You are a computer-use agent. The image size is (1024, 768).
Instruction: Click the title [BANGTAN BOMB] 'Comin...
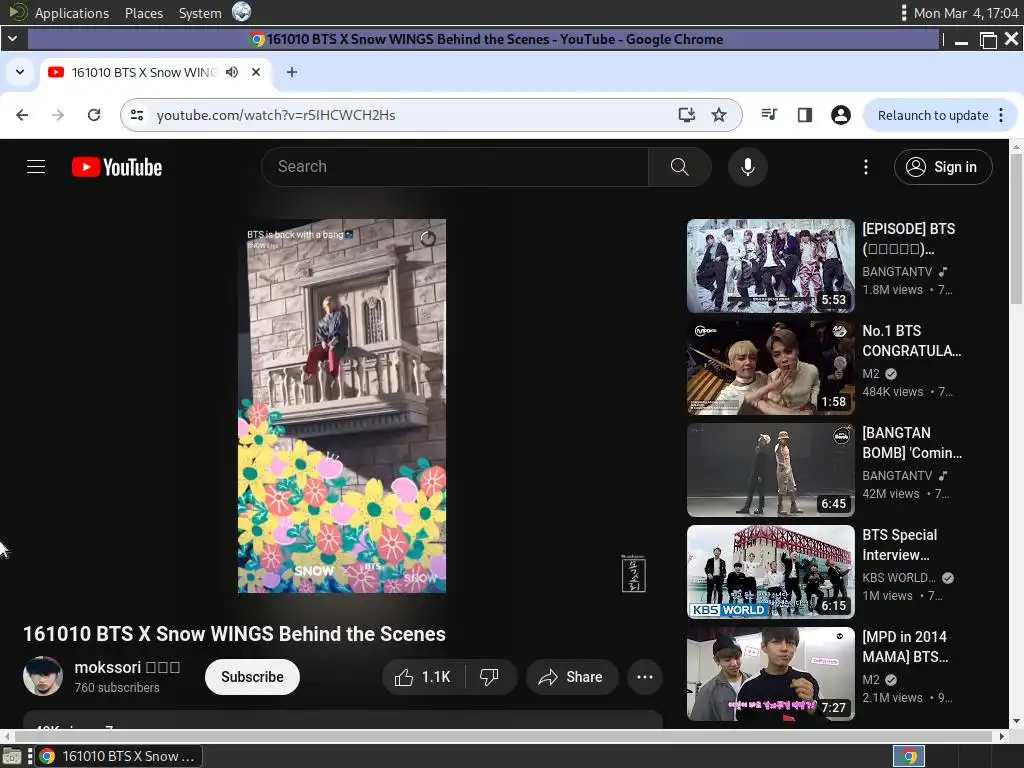[912, 443]
